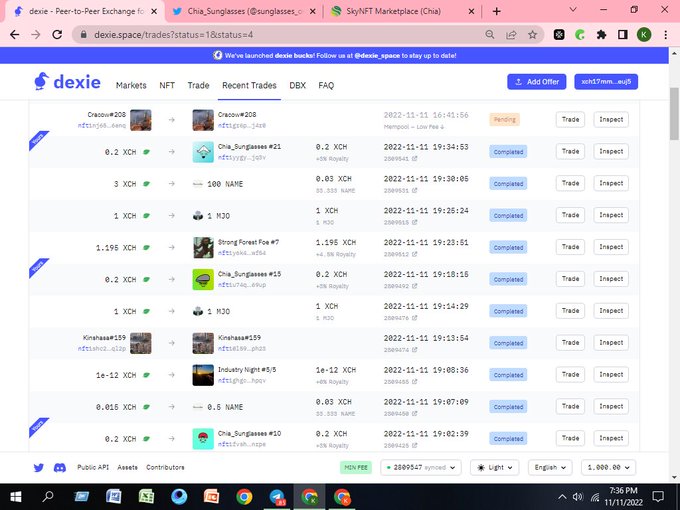
Task: Open Excel from the taskbar
Action: 146,497
